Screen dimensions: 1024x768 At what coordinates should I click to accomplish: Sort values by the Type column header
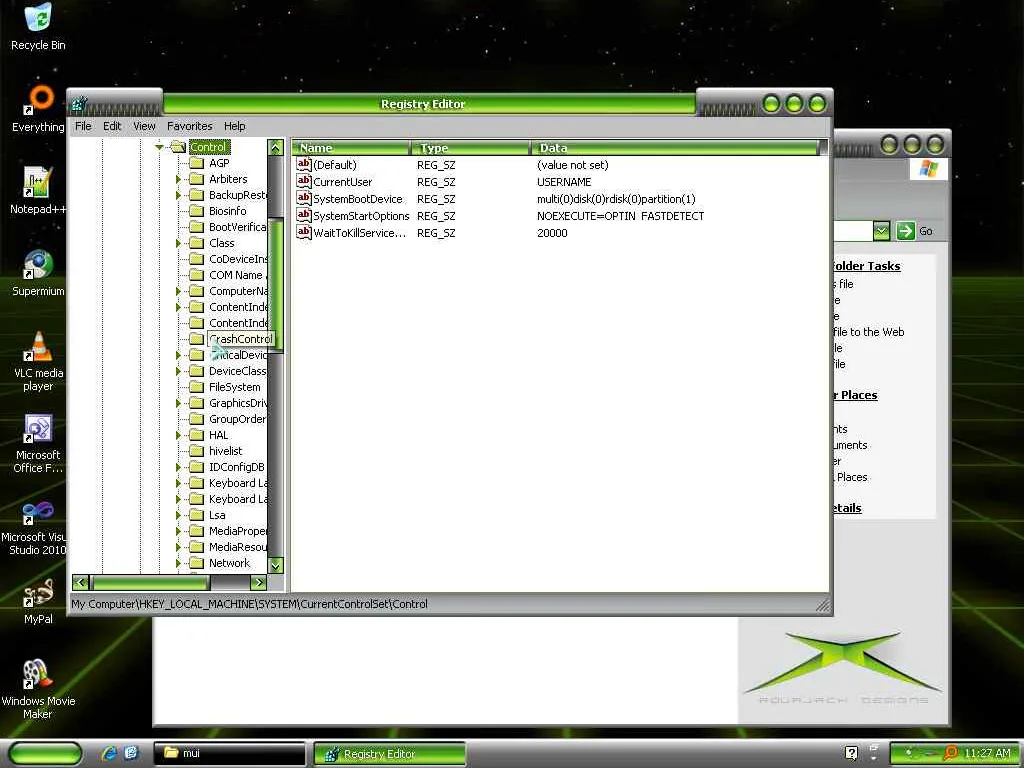coord(470,148)
